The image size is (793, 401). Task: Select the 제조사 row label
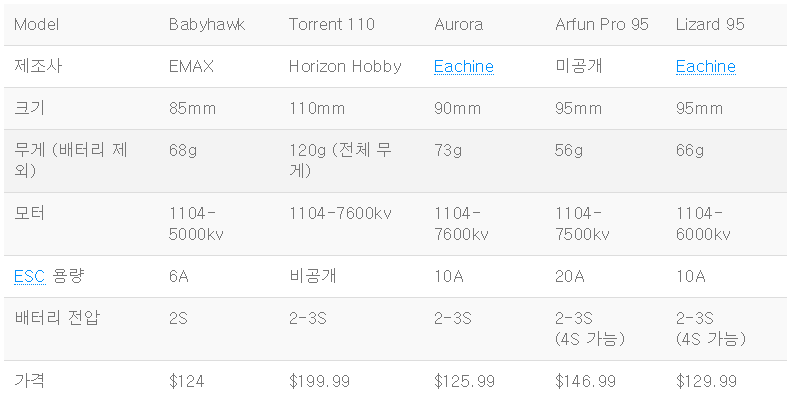tap(38, 66)
